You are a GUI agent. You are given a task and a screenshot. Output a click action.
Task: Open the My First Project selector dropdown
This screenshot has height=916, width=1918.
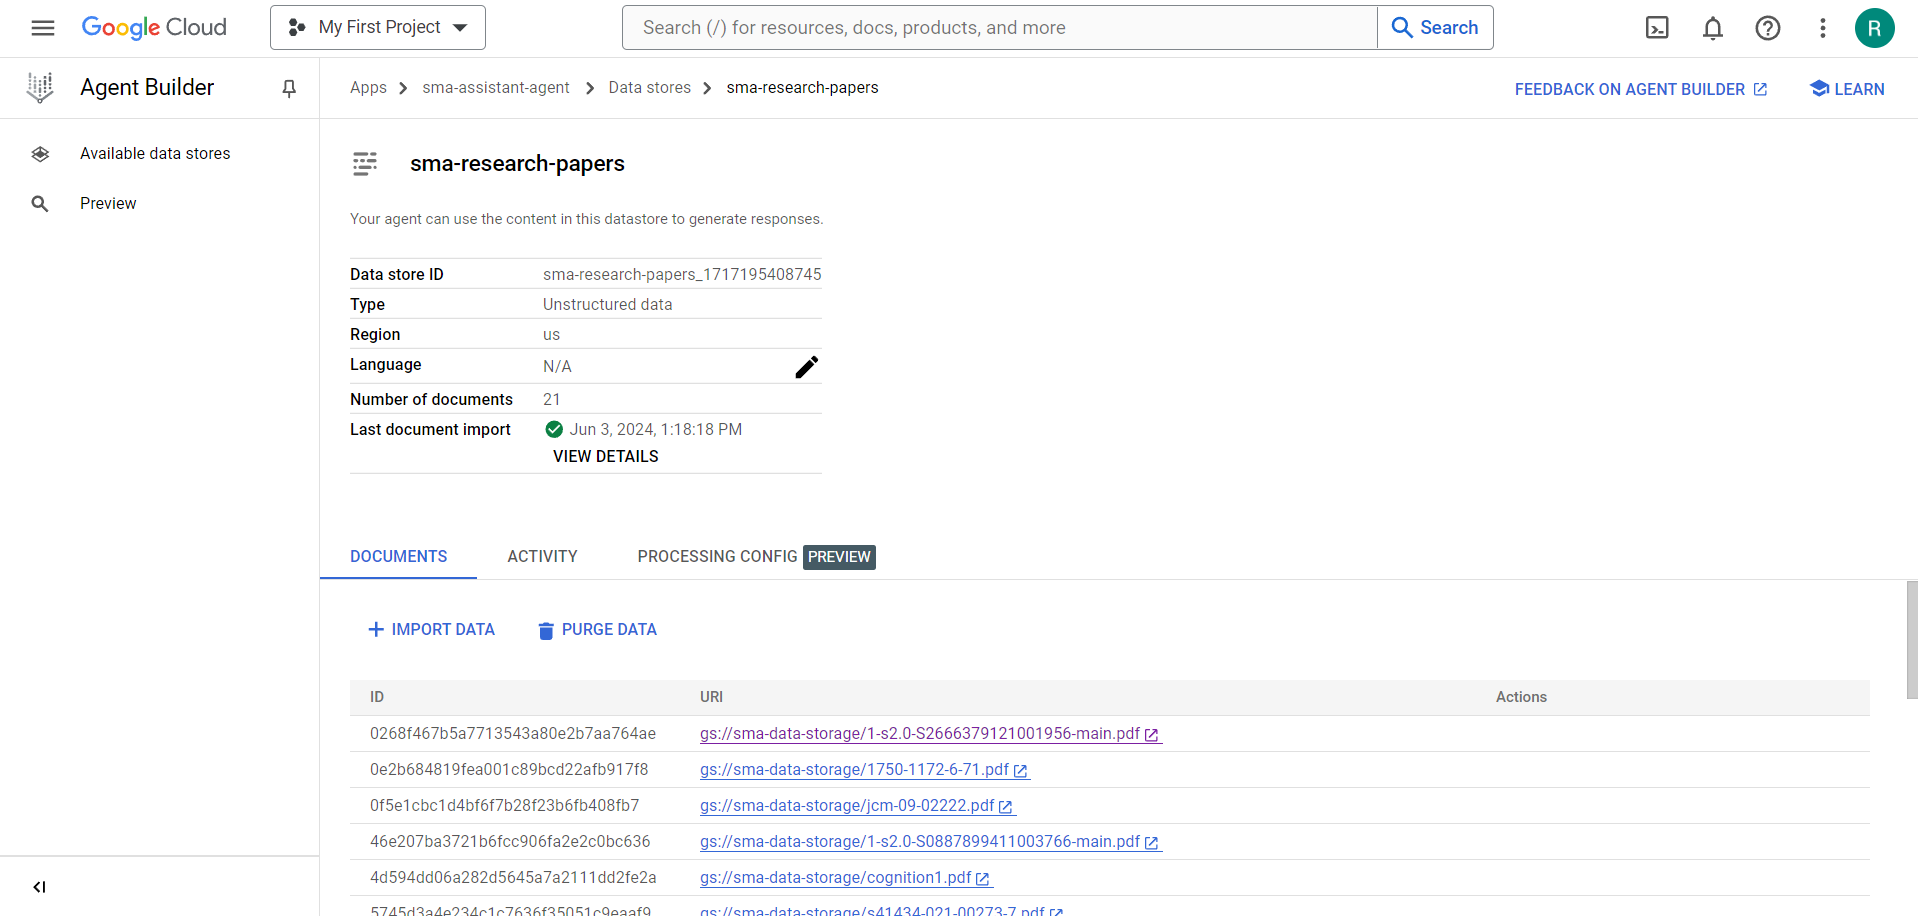tap(378, 28)
